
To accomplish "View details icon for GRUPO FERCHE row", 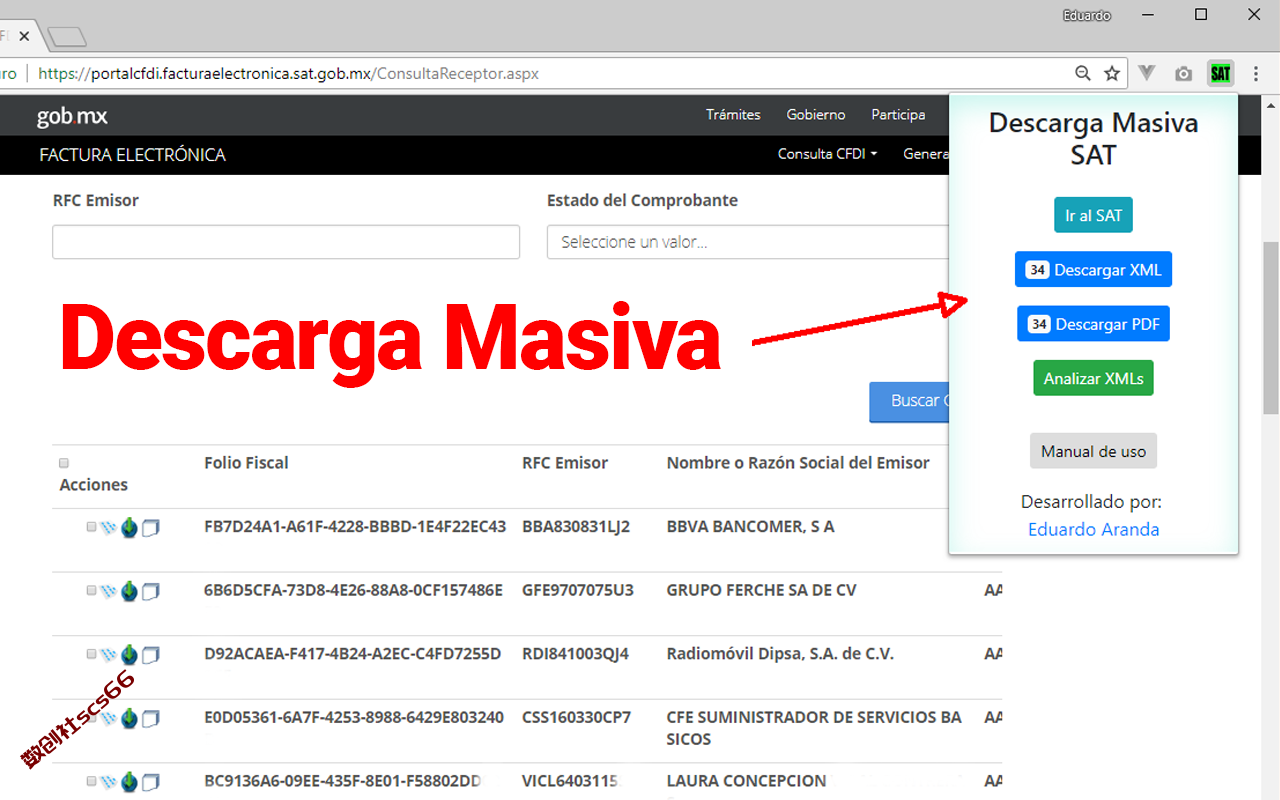I will [x=109, y=591].
